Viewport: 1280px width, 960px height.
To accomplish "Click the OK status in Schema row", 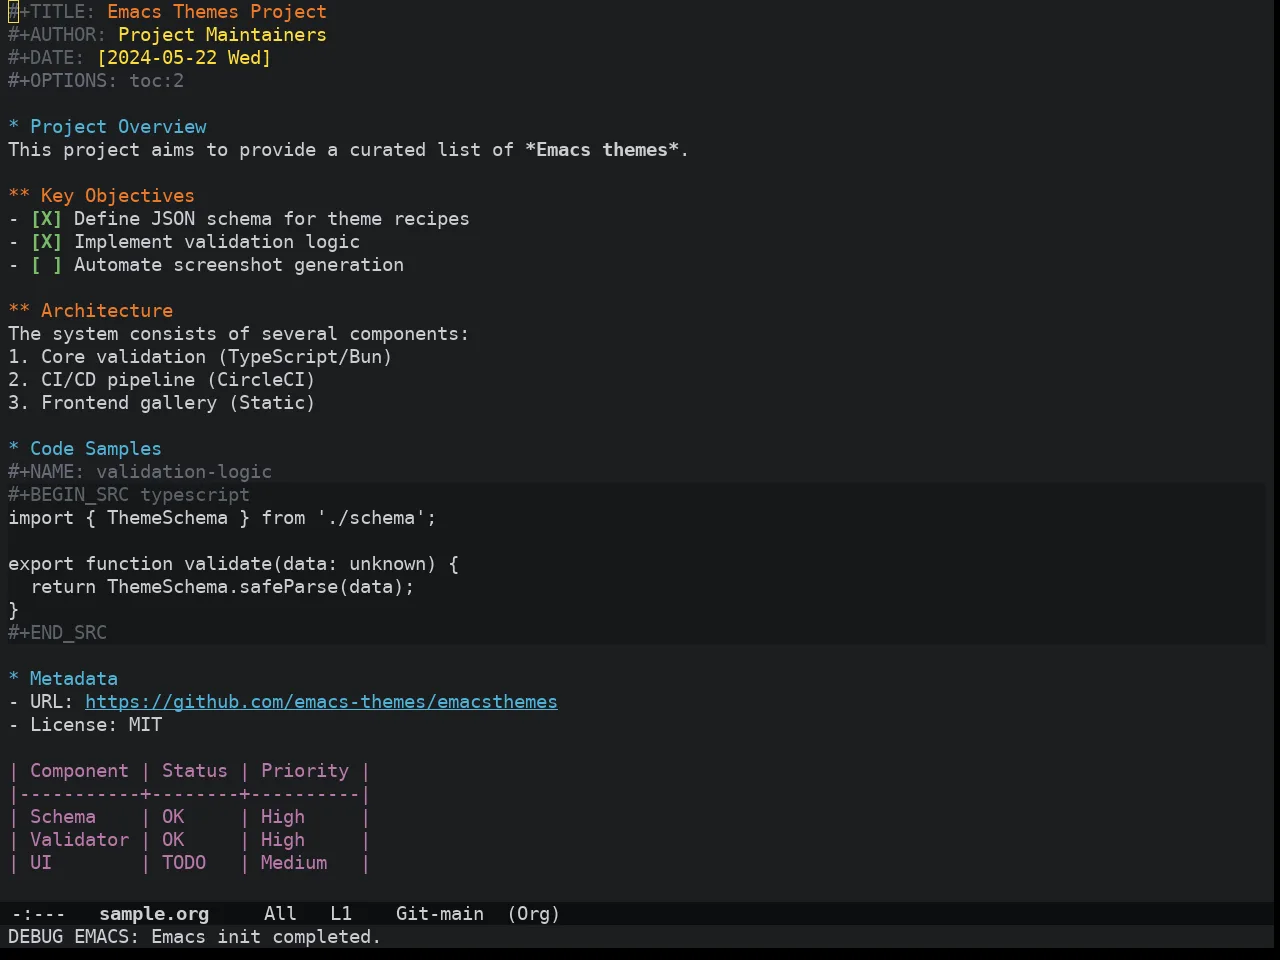I will (173, 817).
